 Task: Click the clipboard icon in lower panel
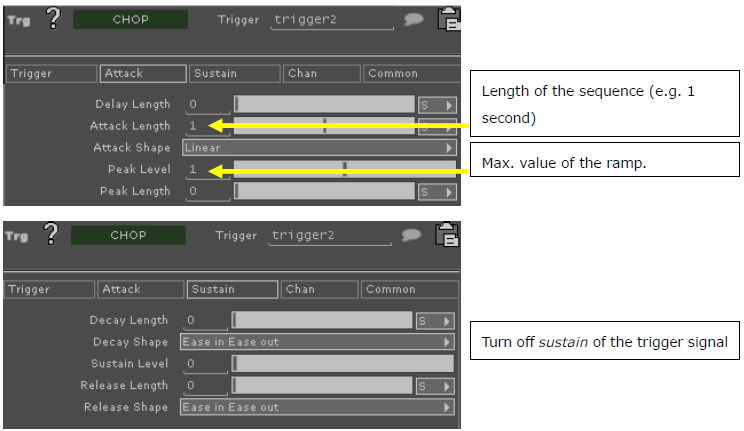click(x=447, y=234)
